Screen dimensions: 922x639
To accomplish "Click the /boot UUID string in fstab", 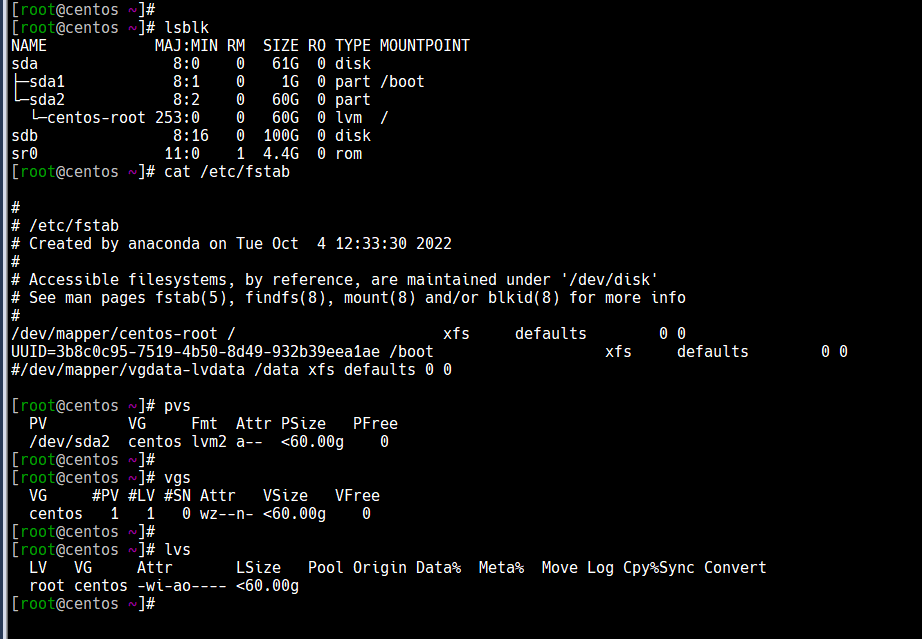I will pyautogui.click(x=196, y=352).
